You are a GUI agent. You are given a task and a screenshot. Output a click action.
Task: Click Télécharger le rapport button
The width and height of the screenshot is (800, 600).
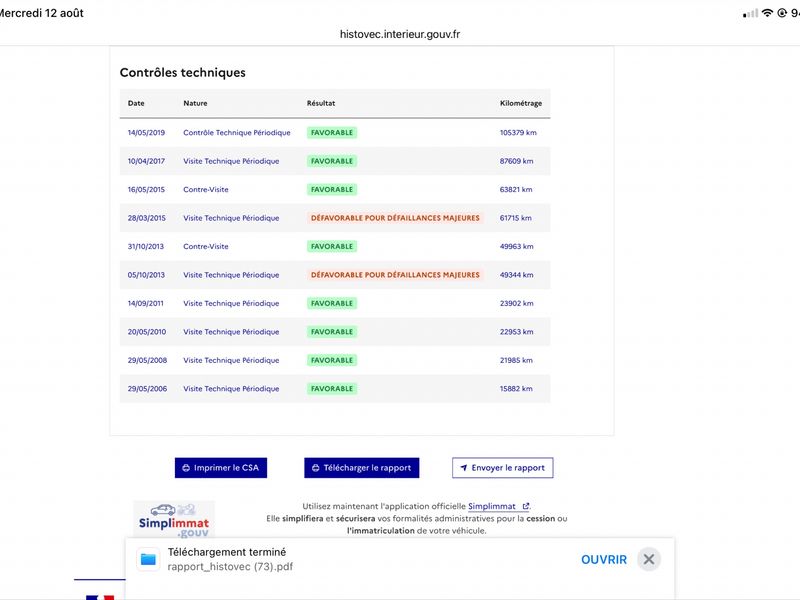362,467
